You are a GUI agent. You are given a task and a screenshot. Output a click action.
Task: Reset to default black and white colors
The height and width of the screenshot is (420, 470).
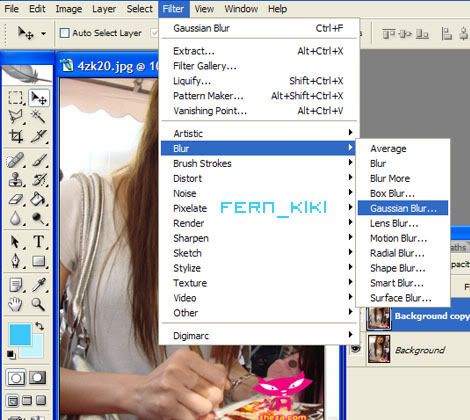coord(11,354)
